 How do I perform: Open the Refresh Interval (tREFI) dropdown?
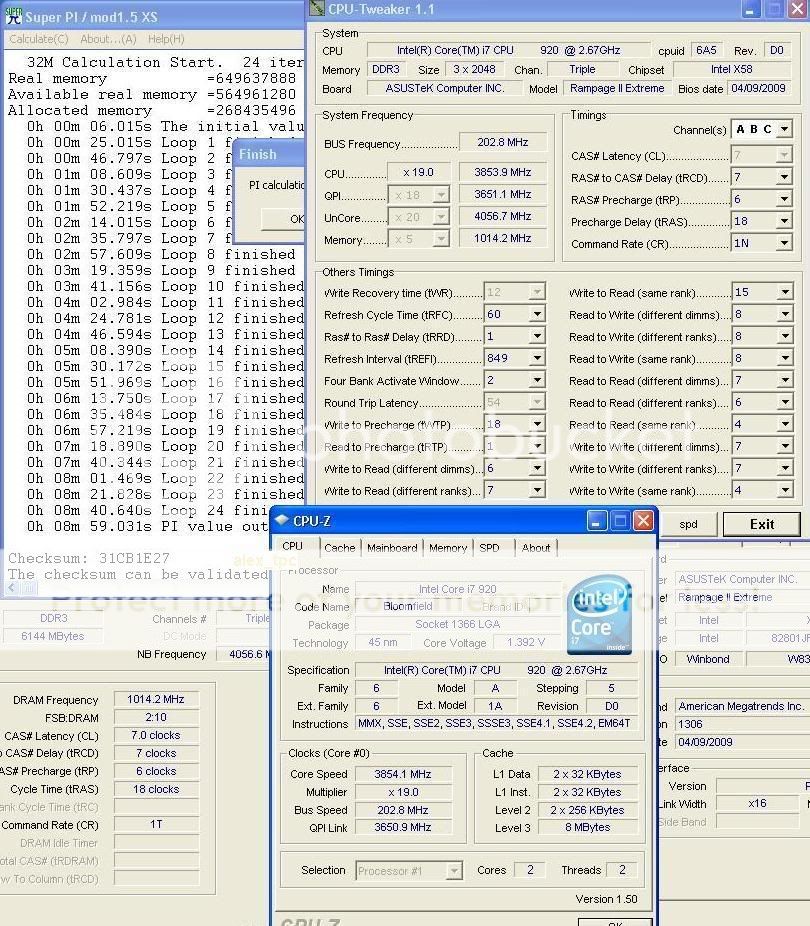(x=537, y=358)
